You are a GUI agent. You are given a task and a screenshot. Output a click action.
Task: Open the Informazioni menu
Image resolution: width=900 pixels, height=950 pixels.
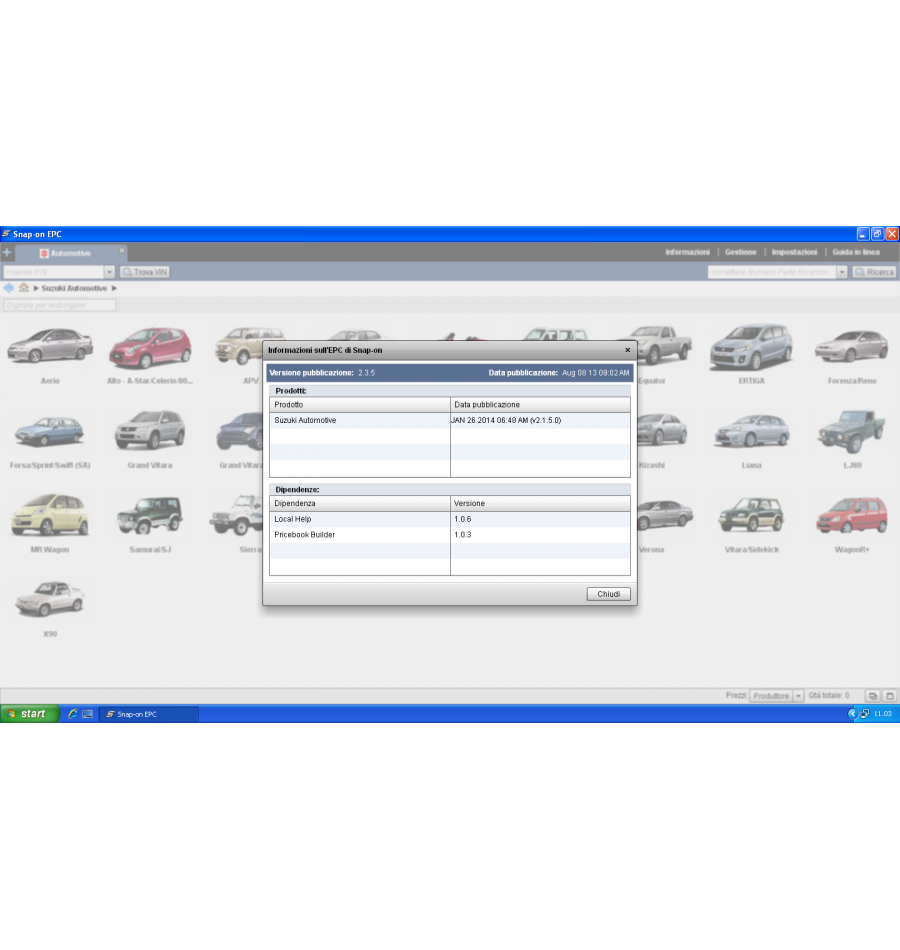click(x=687, y=252)
